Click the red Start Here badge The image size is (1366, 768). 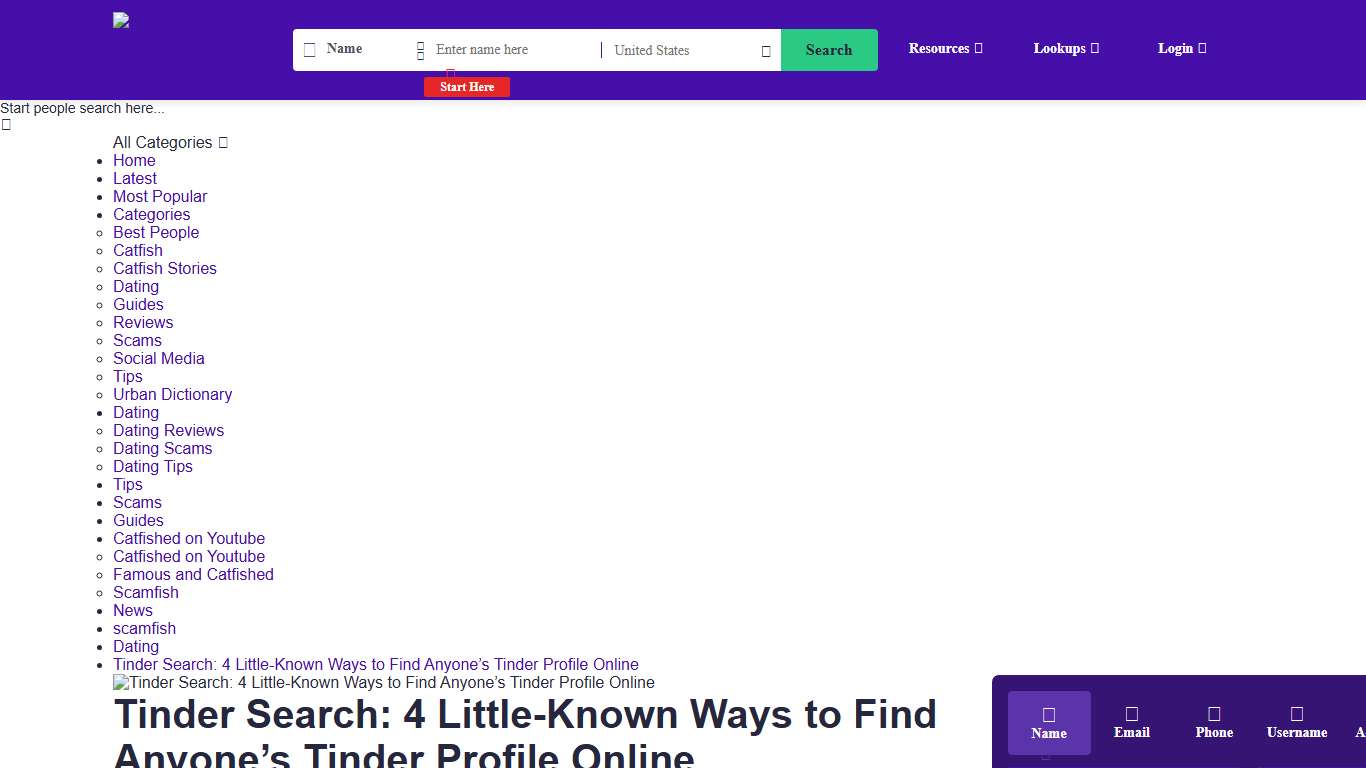(x=466, y=87)
